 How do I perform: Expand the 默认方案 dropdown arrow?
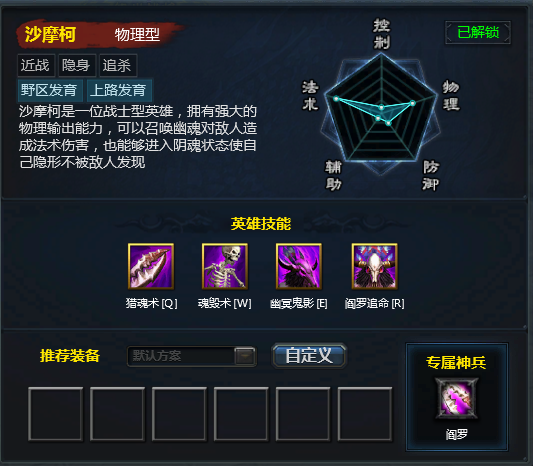244,356
